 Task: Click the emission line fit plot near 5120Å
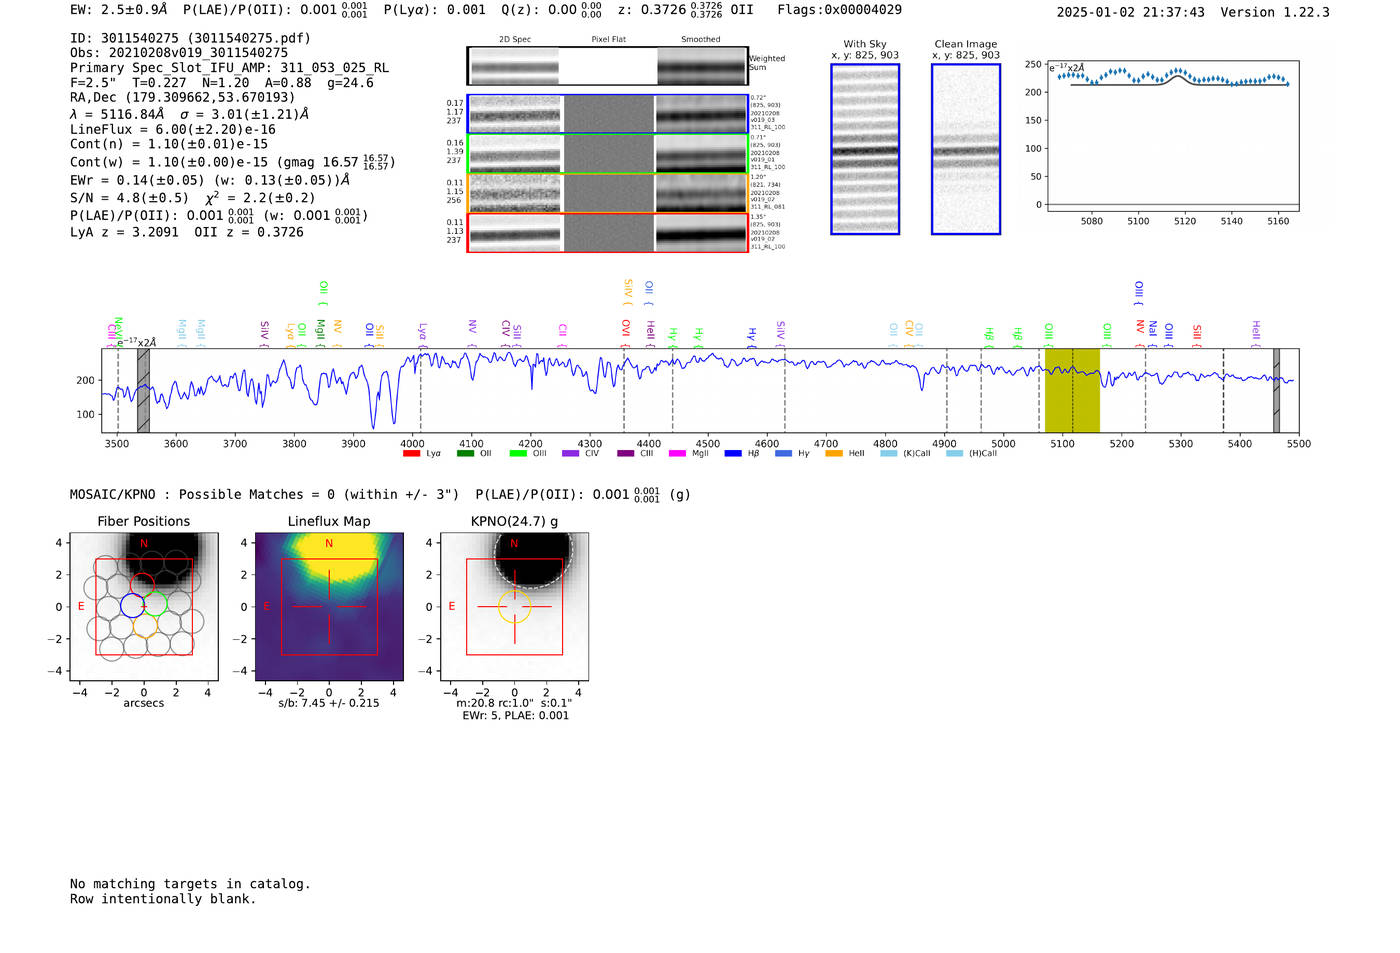coord(1172,135)
